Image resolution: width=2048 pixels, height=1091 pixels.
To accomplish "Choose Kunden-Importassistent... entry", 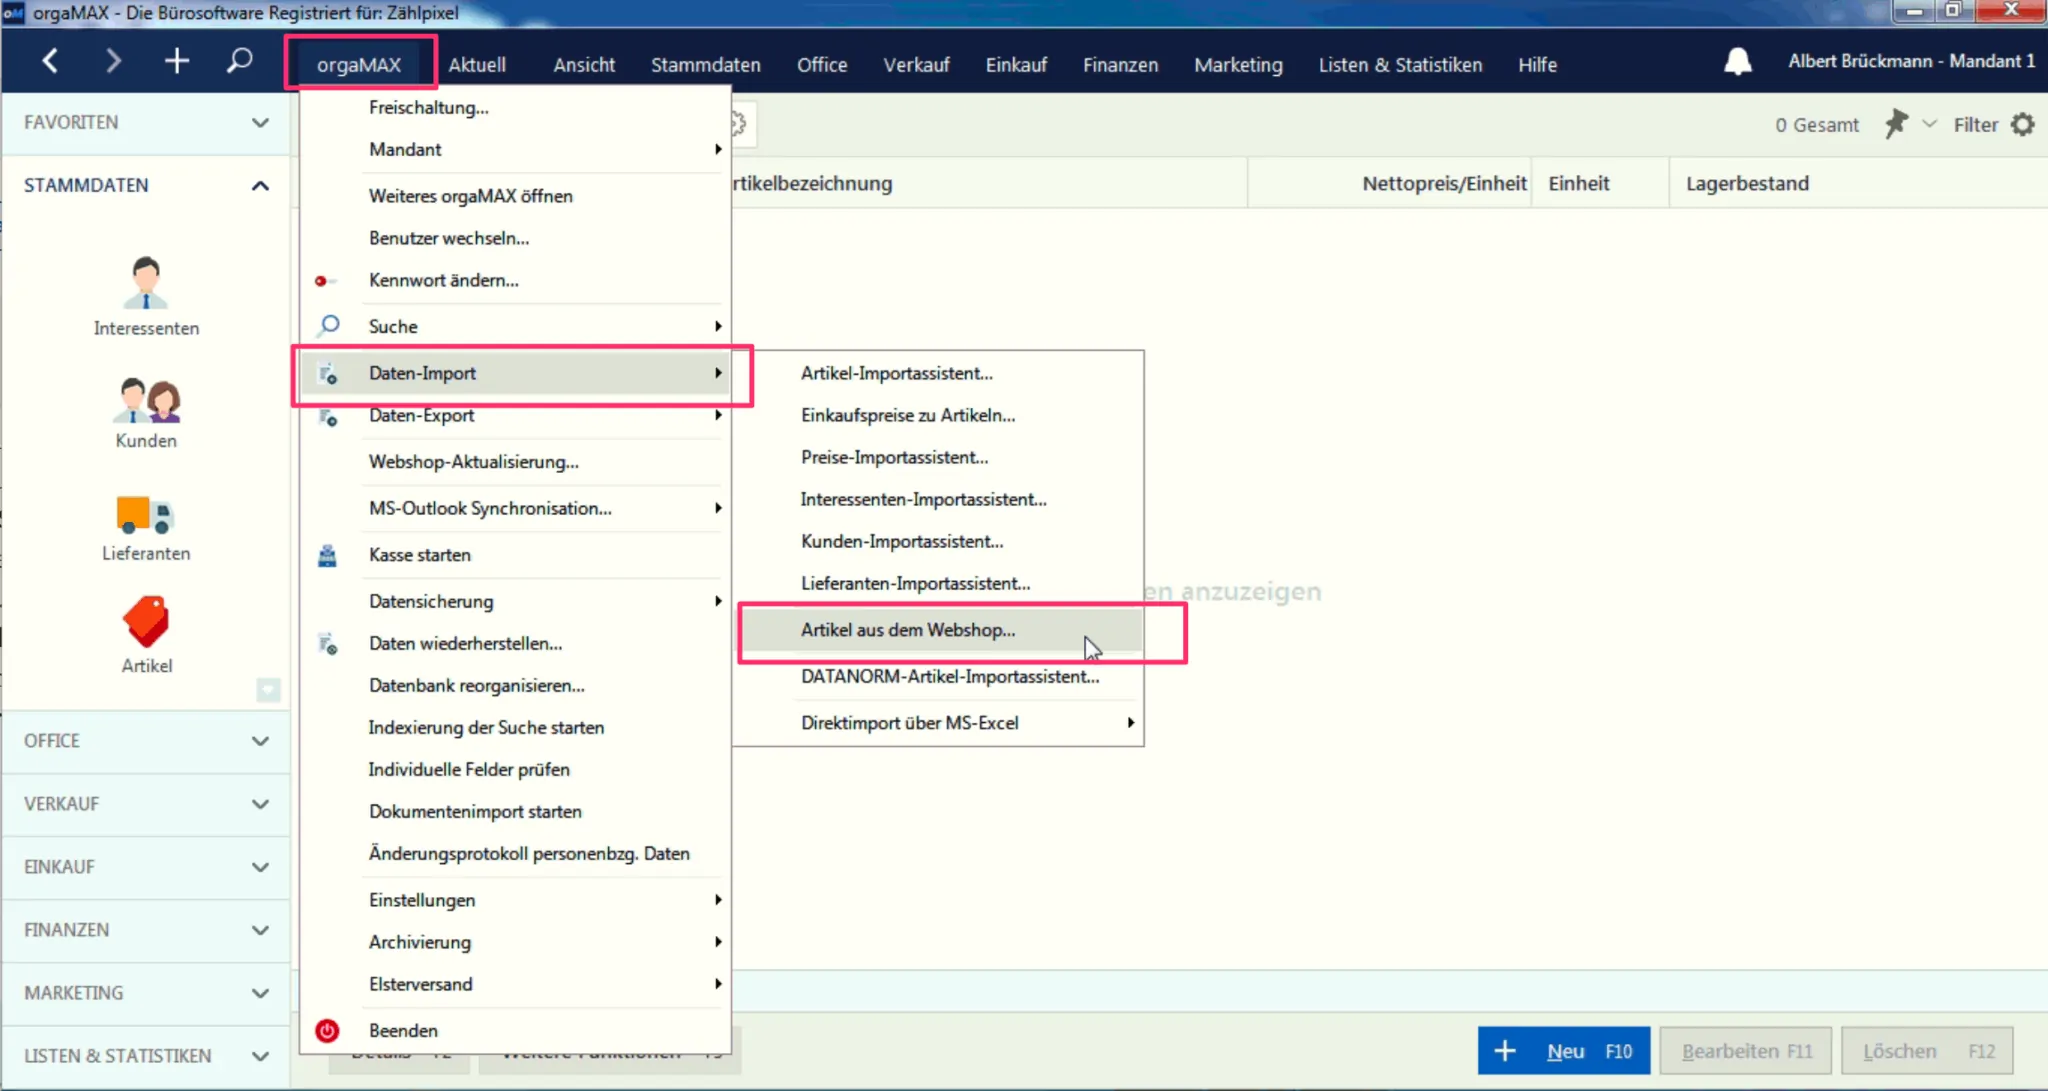I will tap(940, 541).
